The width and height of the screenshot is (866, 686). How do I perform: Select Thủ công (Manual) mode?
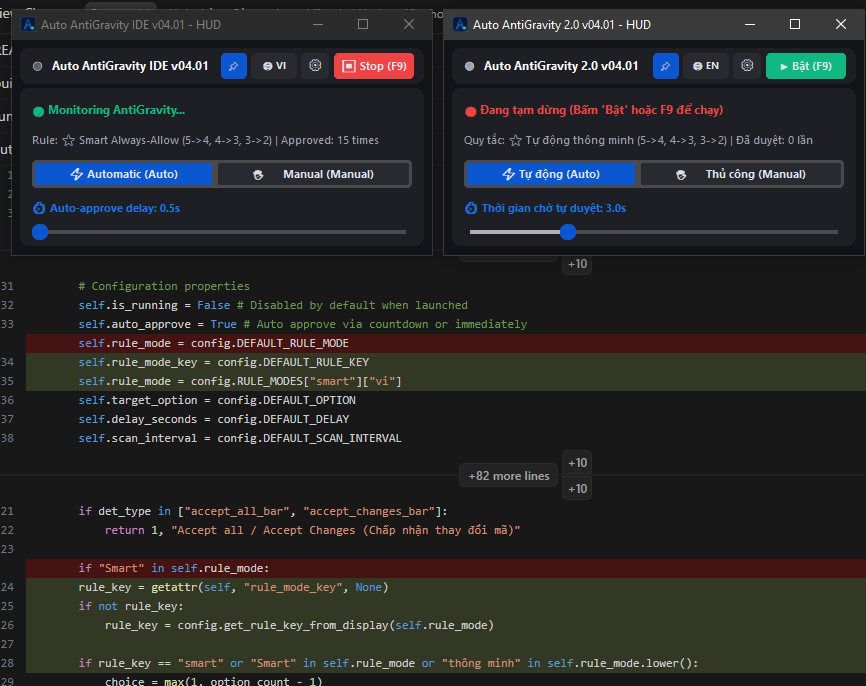click(x=741, y=174)
